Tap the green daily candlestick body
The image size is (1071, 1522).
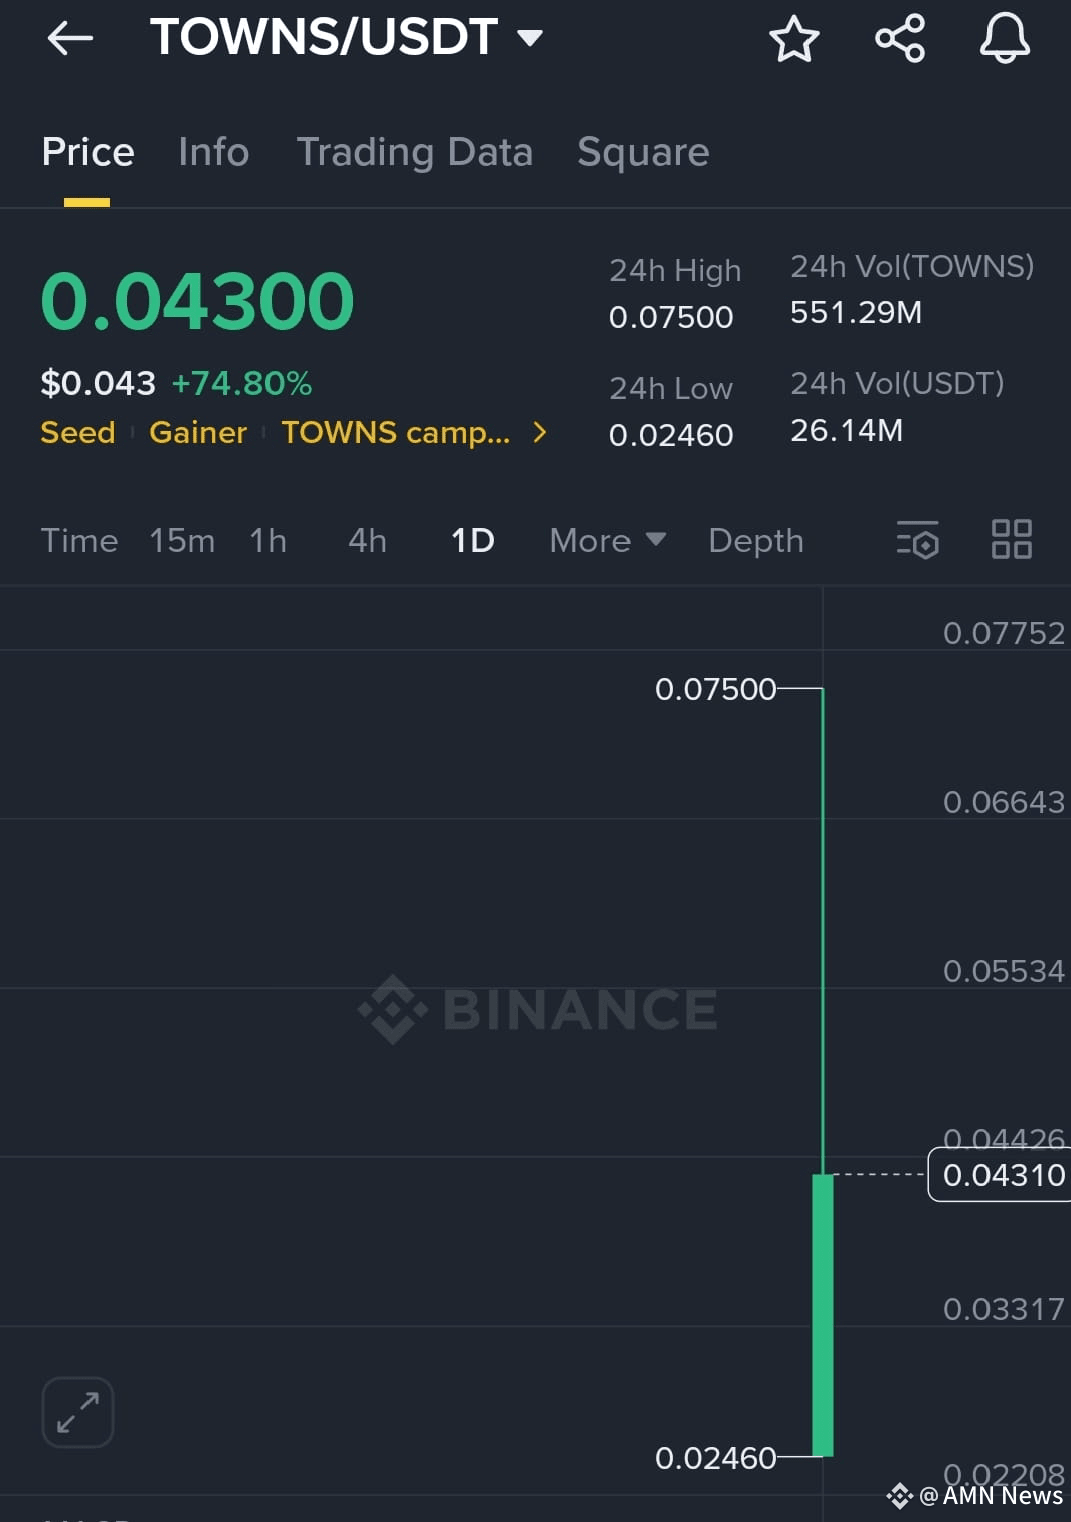pos(823,1315)
